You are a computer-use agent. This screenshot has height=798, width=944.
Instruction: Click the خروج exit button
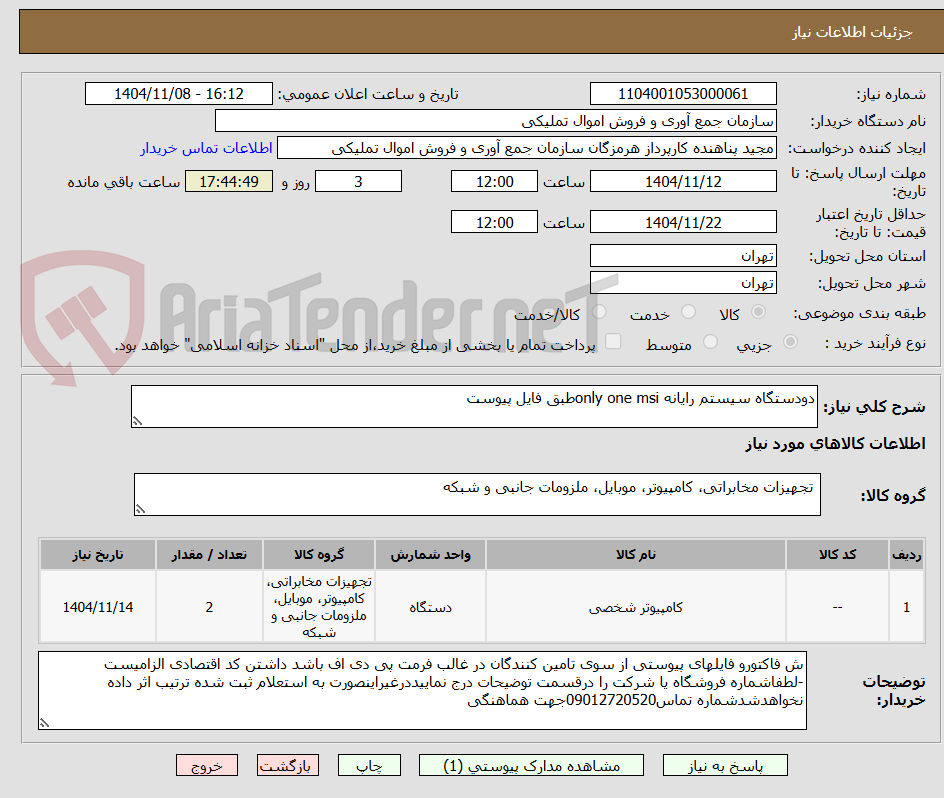coord(206,765)
